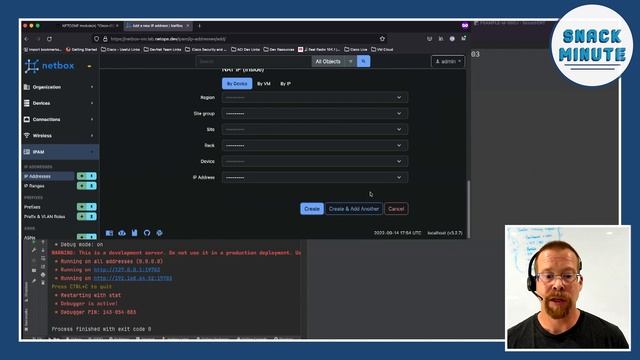Open the Device dropdown
This screenshot has width=640, height=360.
point(315,161)
